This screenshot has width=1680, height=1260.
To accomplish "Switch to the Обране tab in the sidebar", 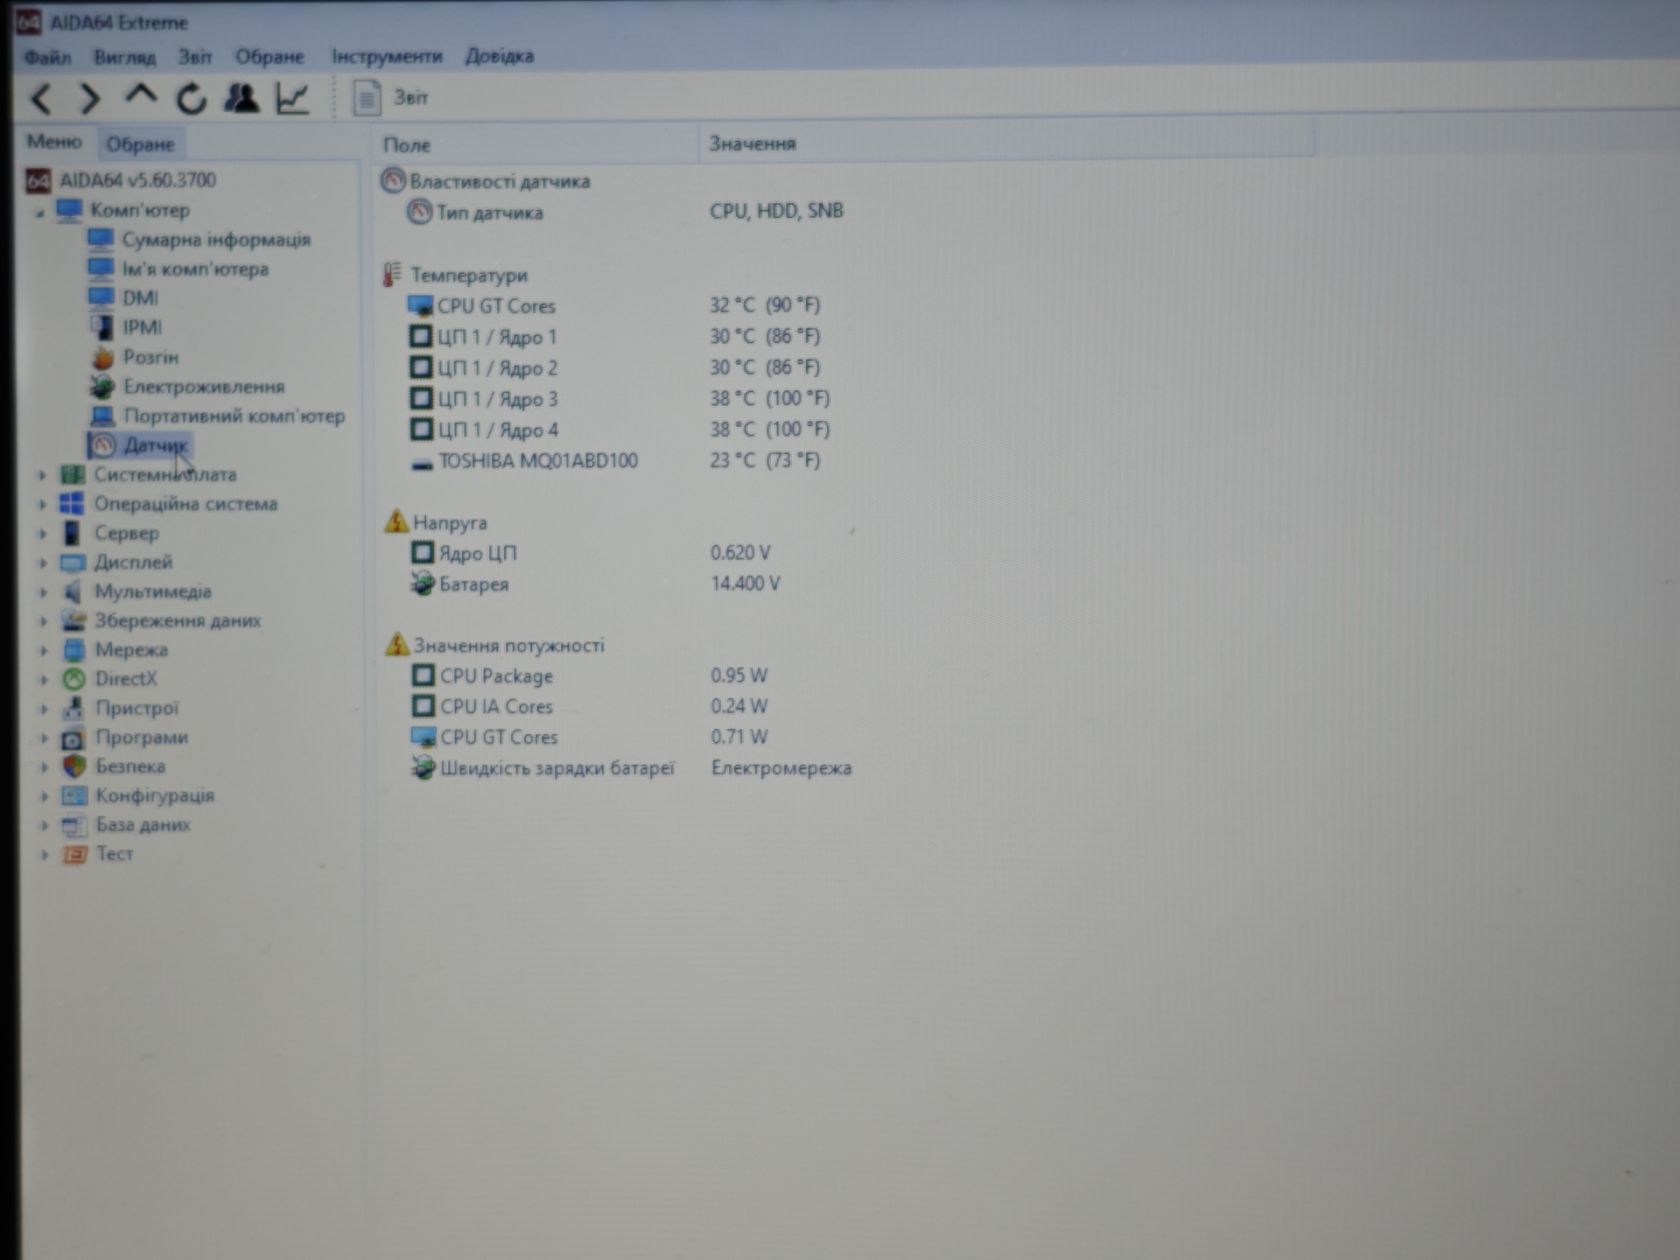I will pyautogui.click(x=141, y=144).
